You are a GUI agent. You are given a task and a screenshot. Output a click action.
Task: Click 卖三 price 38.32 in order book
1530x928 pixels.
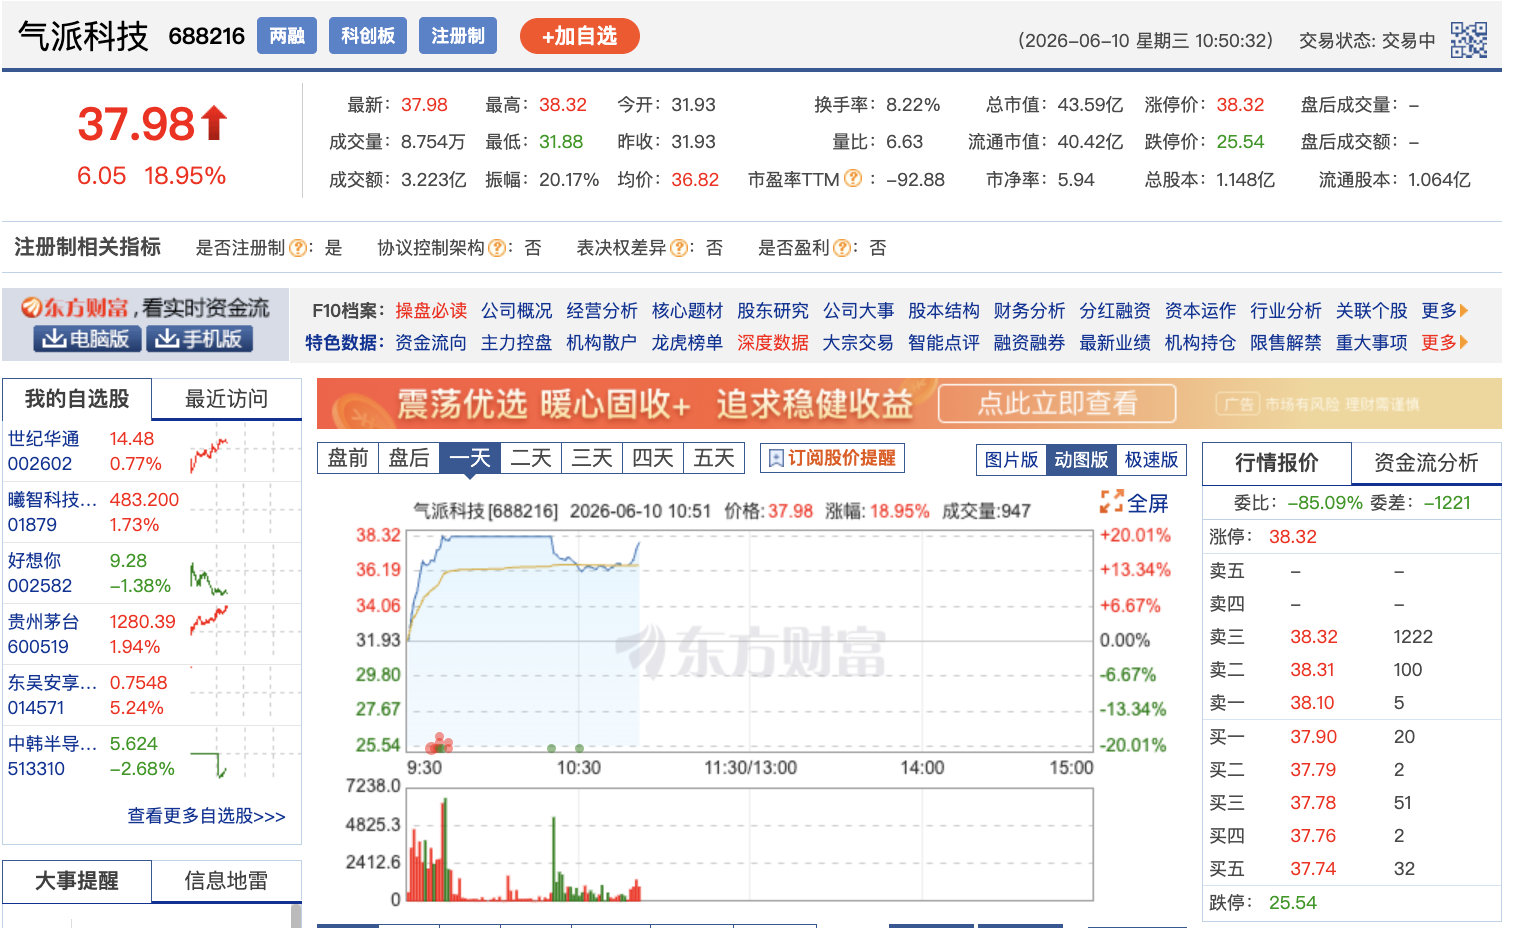point(1314,637)
